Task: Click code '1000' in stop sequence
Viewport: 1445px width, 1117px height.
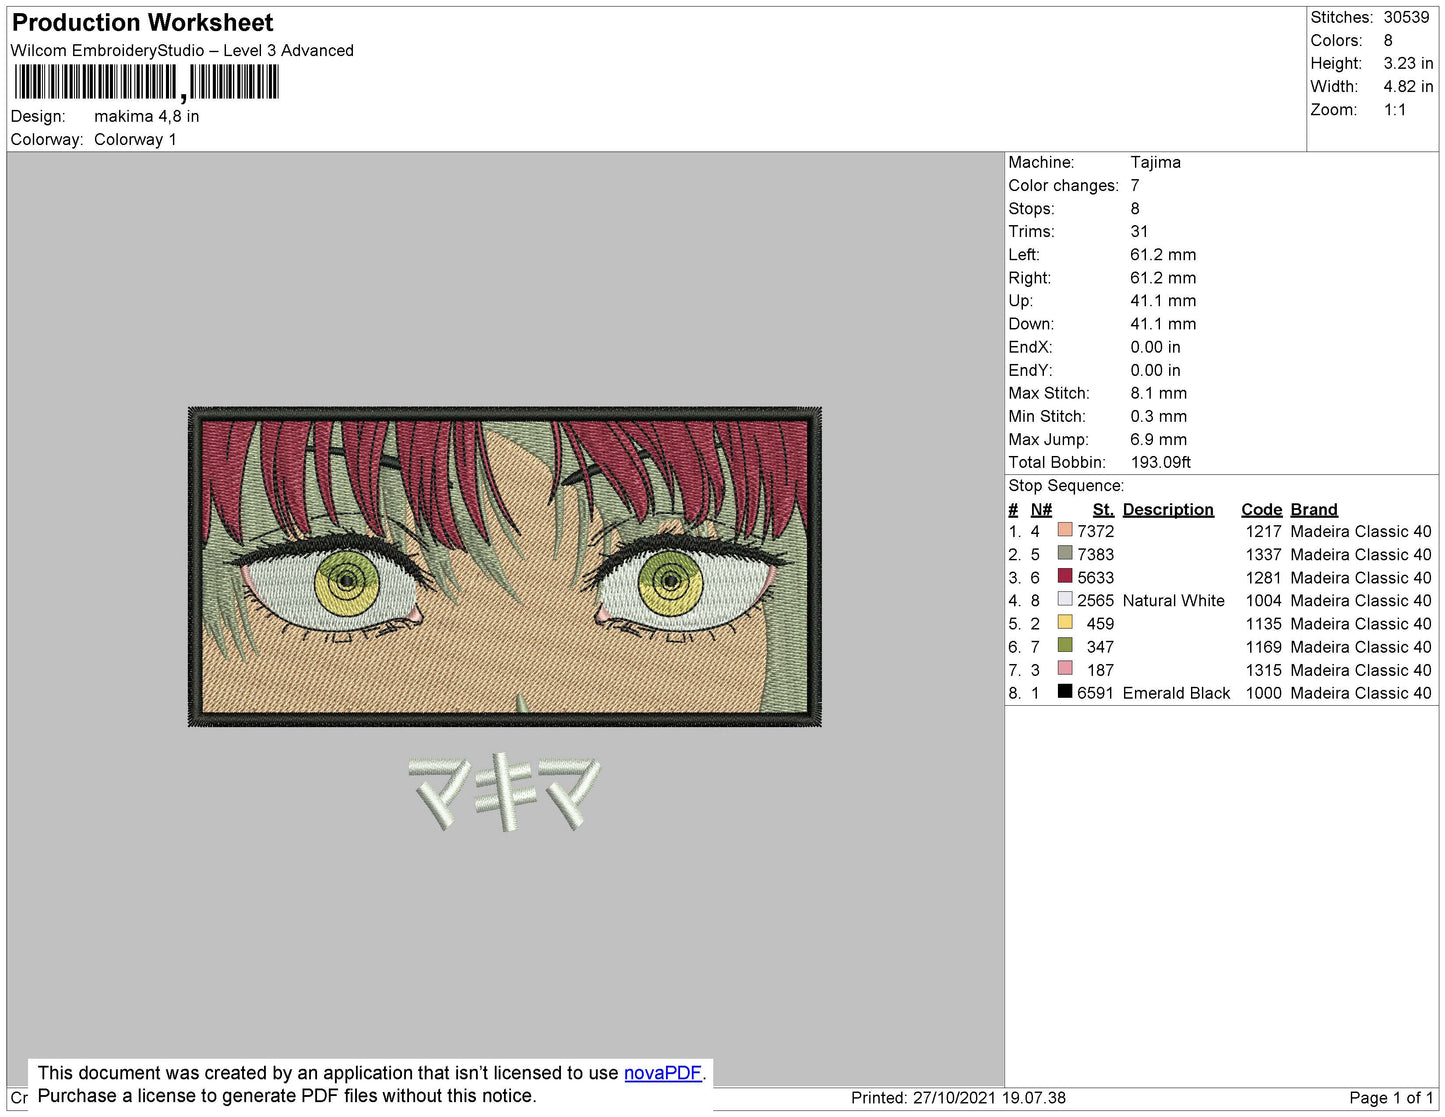Action: pyautogui.click(x=1263, y=693)
